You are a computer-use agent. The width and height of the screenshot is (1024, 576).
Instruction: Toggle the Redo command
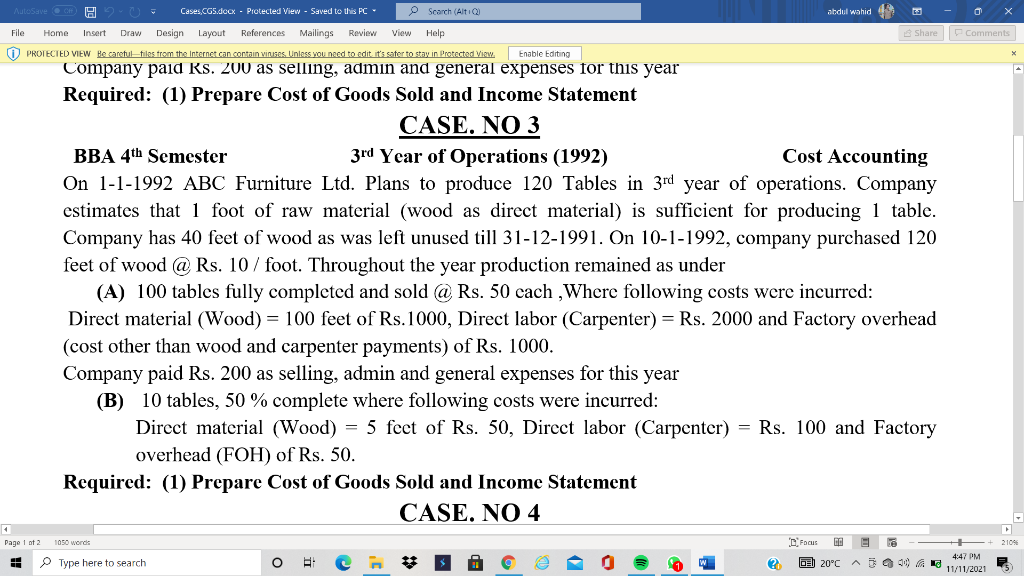[134, 10]
